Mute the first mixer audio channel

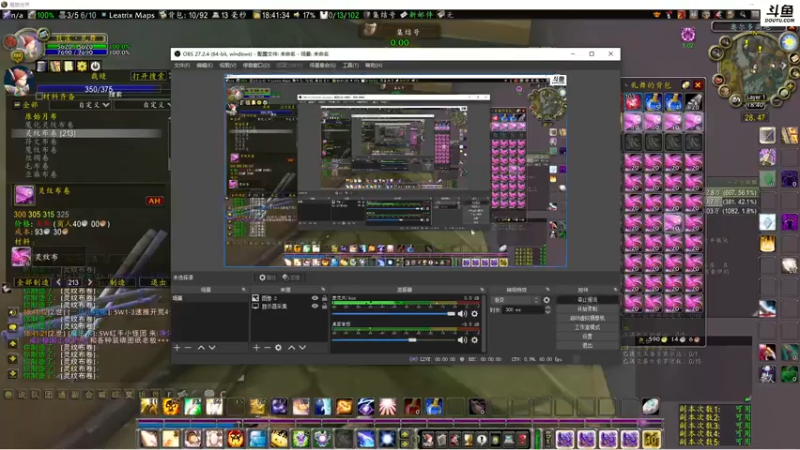[x=462, y=314]
